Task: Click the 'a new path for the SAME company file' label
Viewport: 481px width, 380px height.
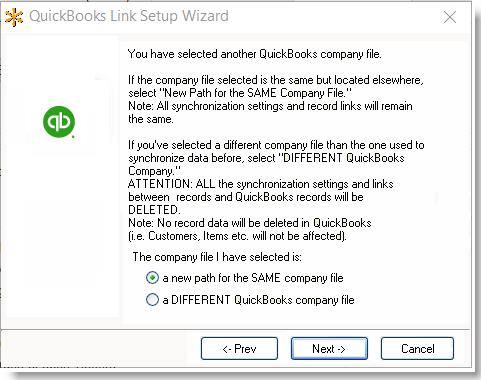Action: click(253, 278)
